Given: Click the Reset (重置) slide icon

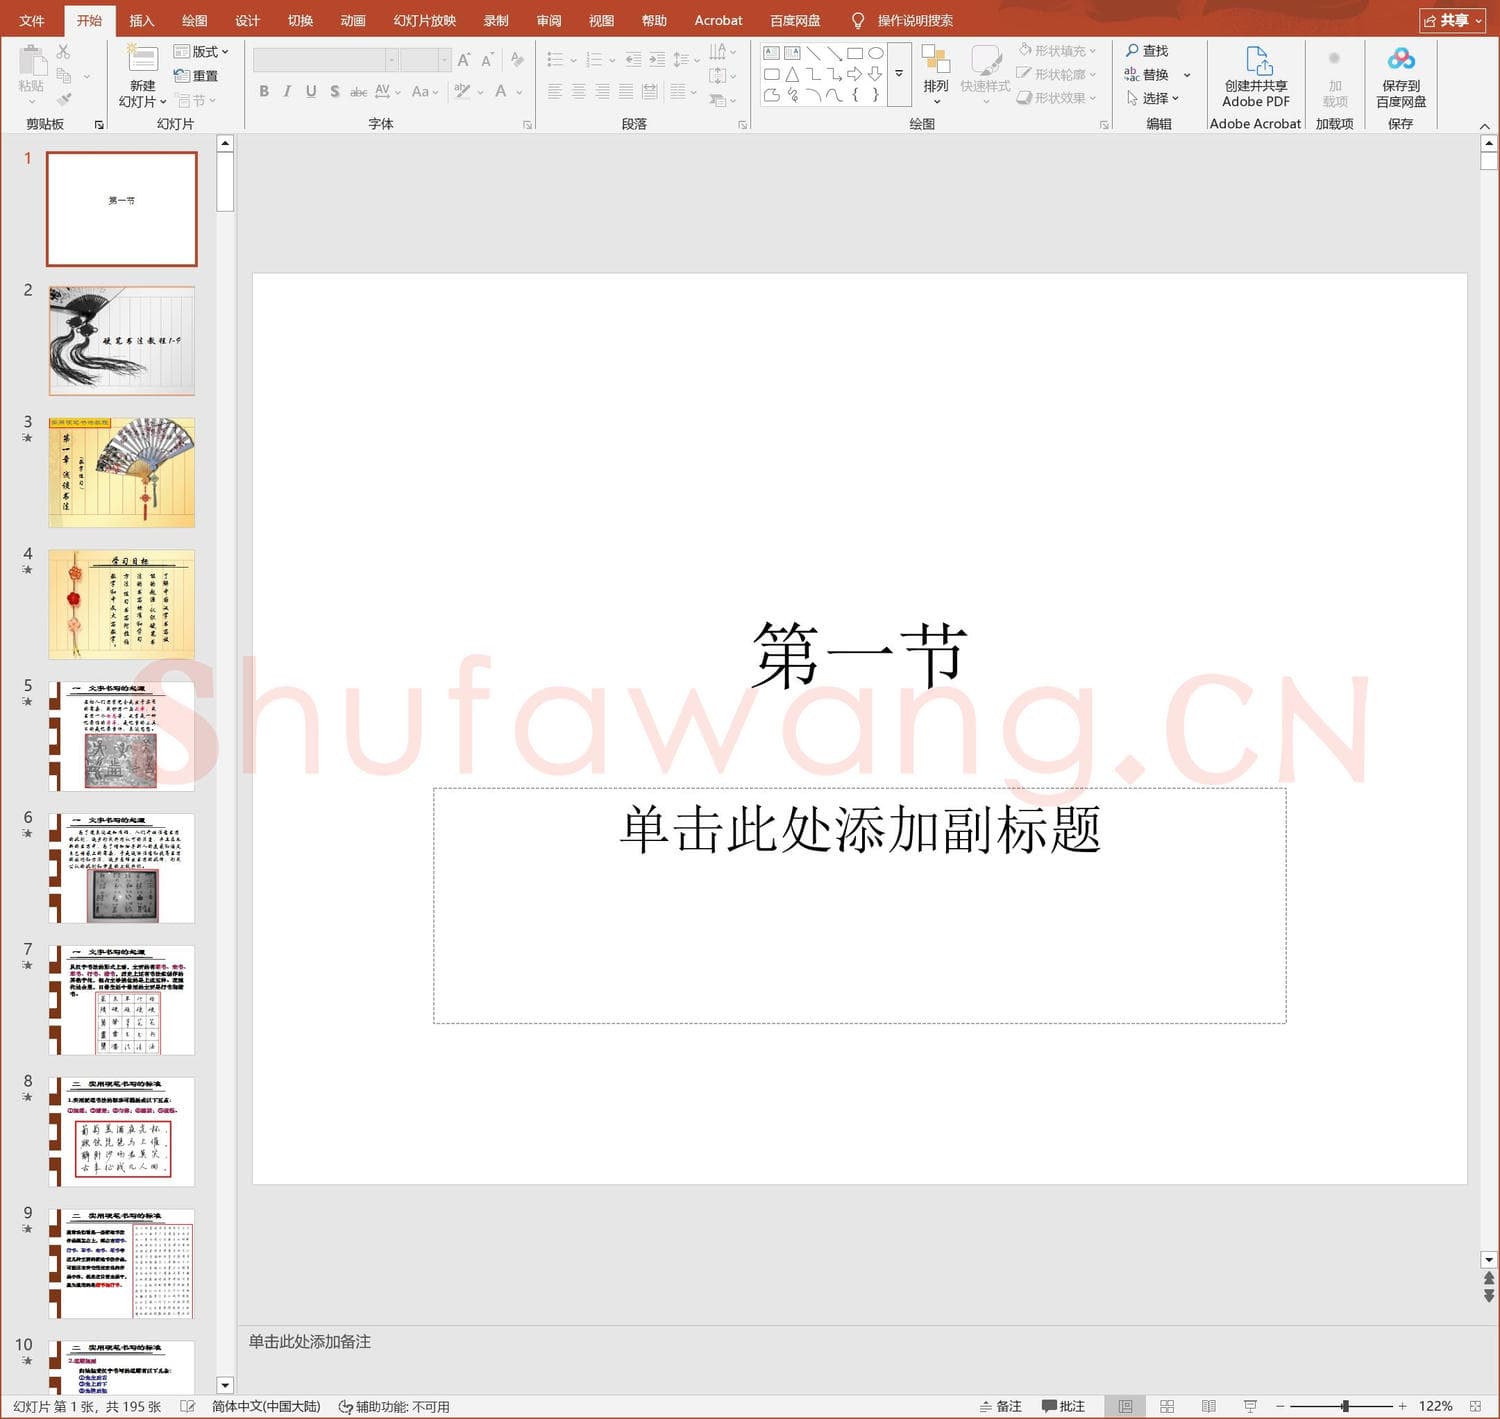Looking at the screenshot, I should click(x=181, y=76).
